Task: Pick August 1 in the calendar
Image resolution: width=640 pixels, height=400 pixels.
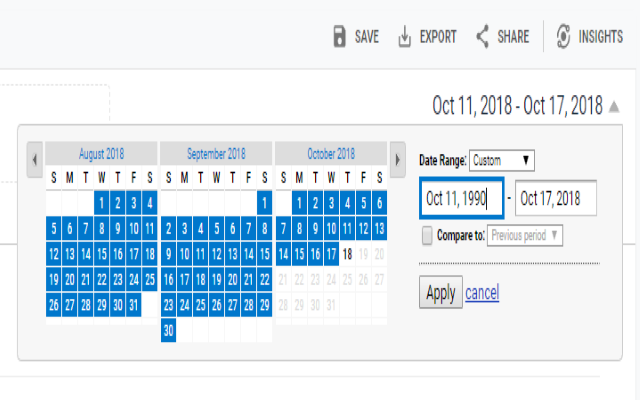Action: click(x=101, y=203)
